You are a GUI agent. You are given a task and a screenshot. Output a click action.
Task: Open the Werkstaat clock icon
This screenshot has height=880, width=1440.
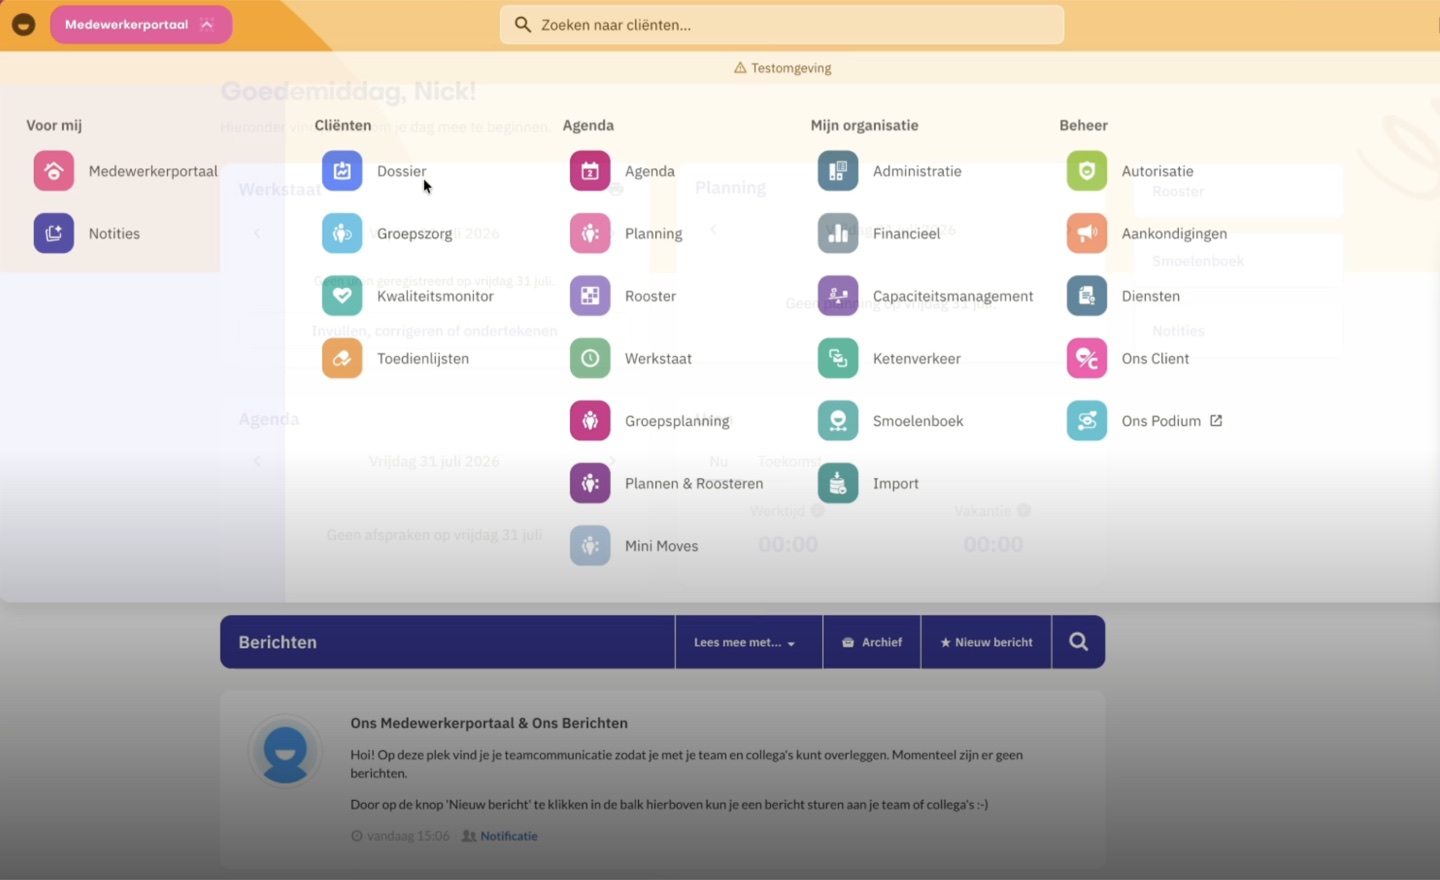[590, 358]
